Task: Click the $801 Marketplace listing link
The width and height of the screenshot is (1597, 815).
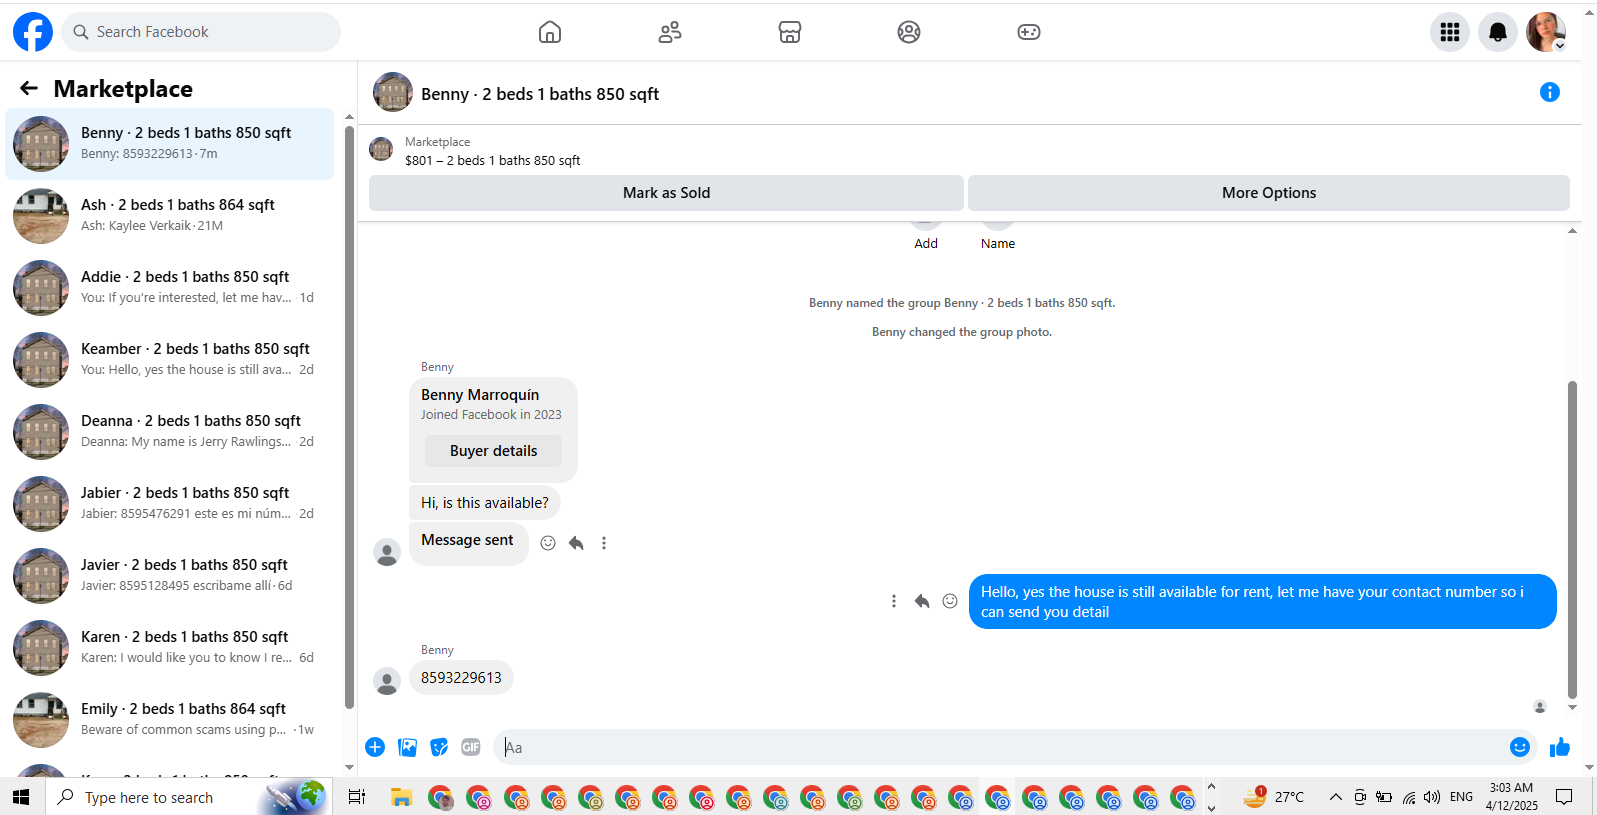Action: point(492,160)
